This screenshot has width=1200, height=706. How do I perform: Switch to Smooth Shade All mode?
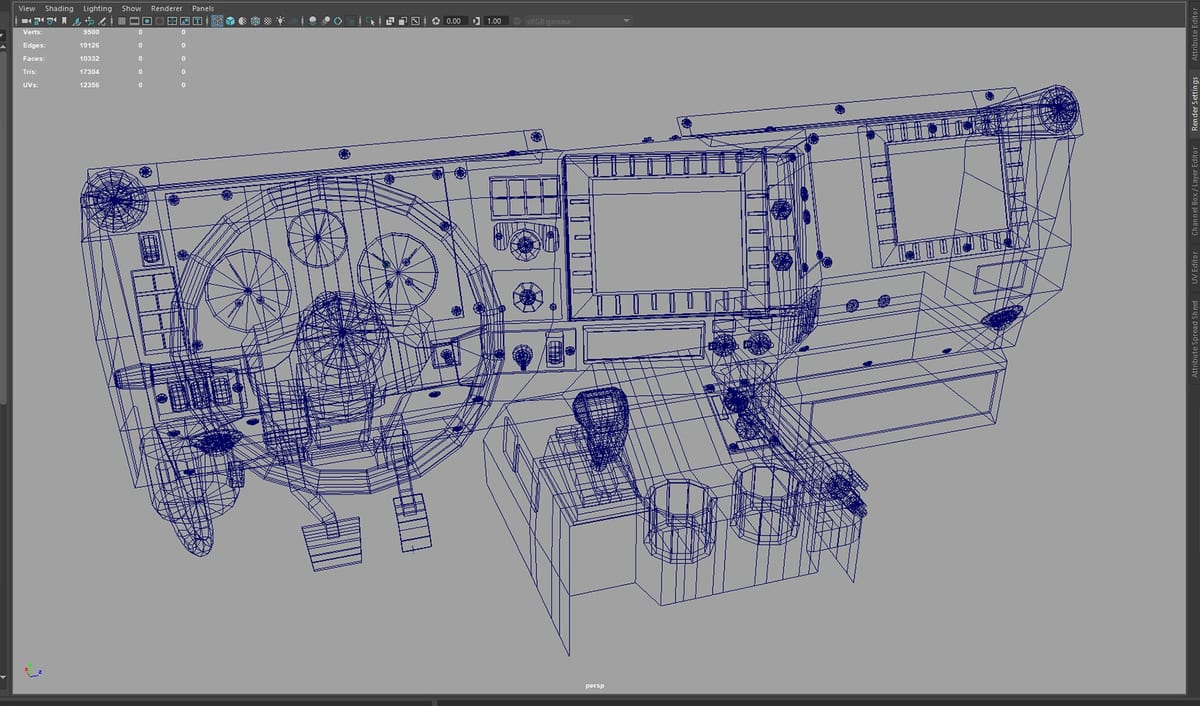[x=230, y=21]
